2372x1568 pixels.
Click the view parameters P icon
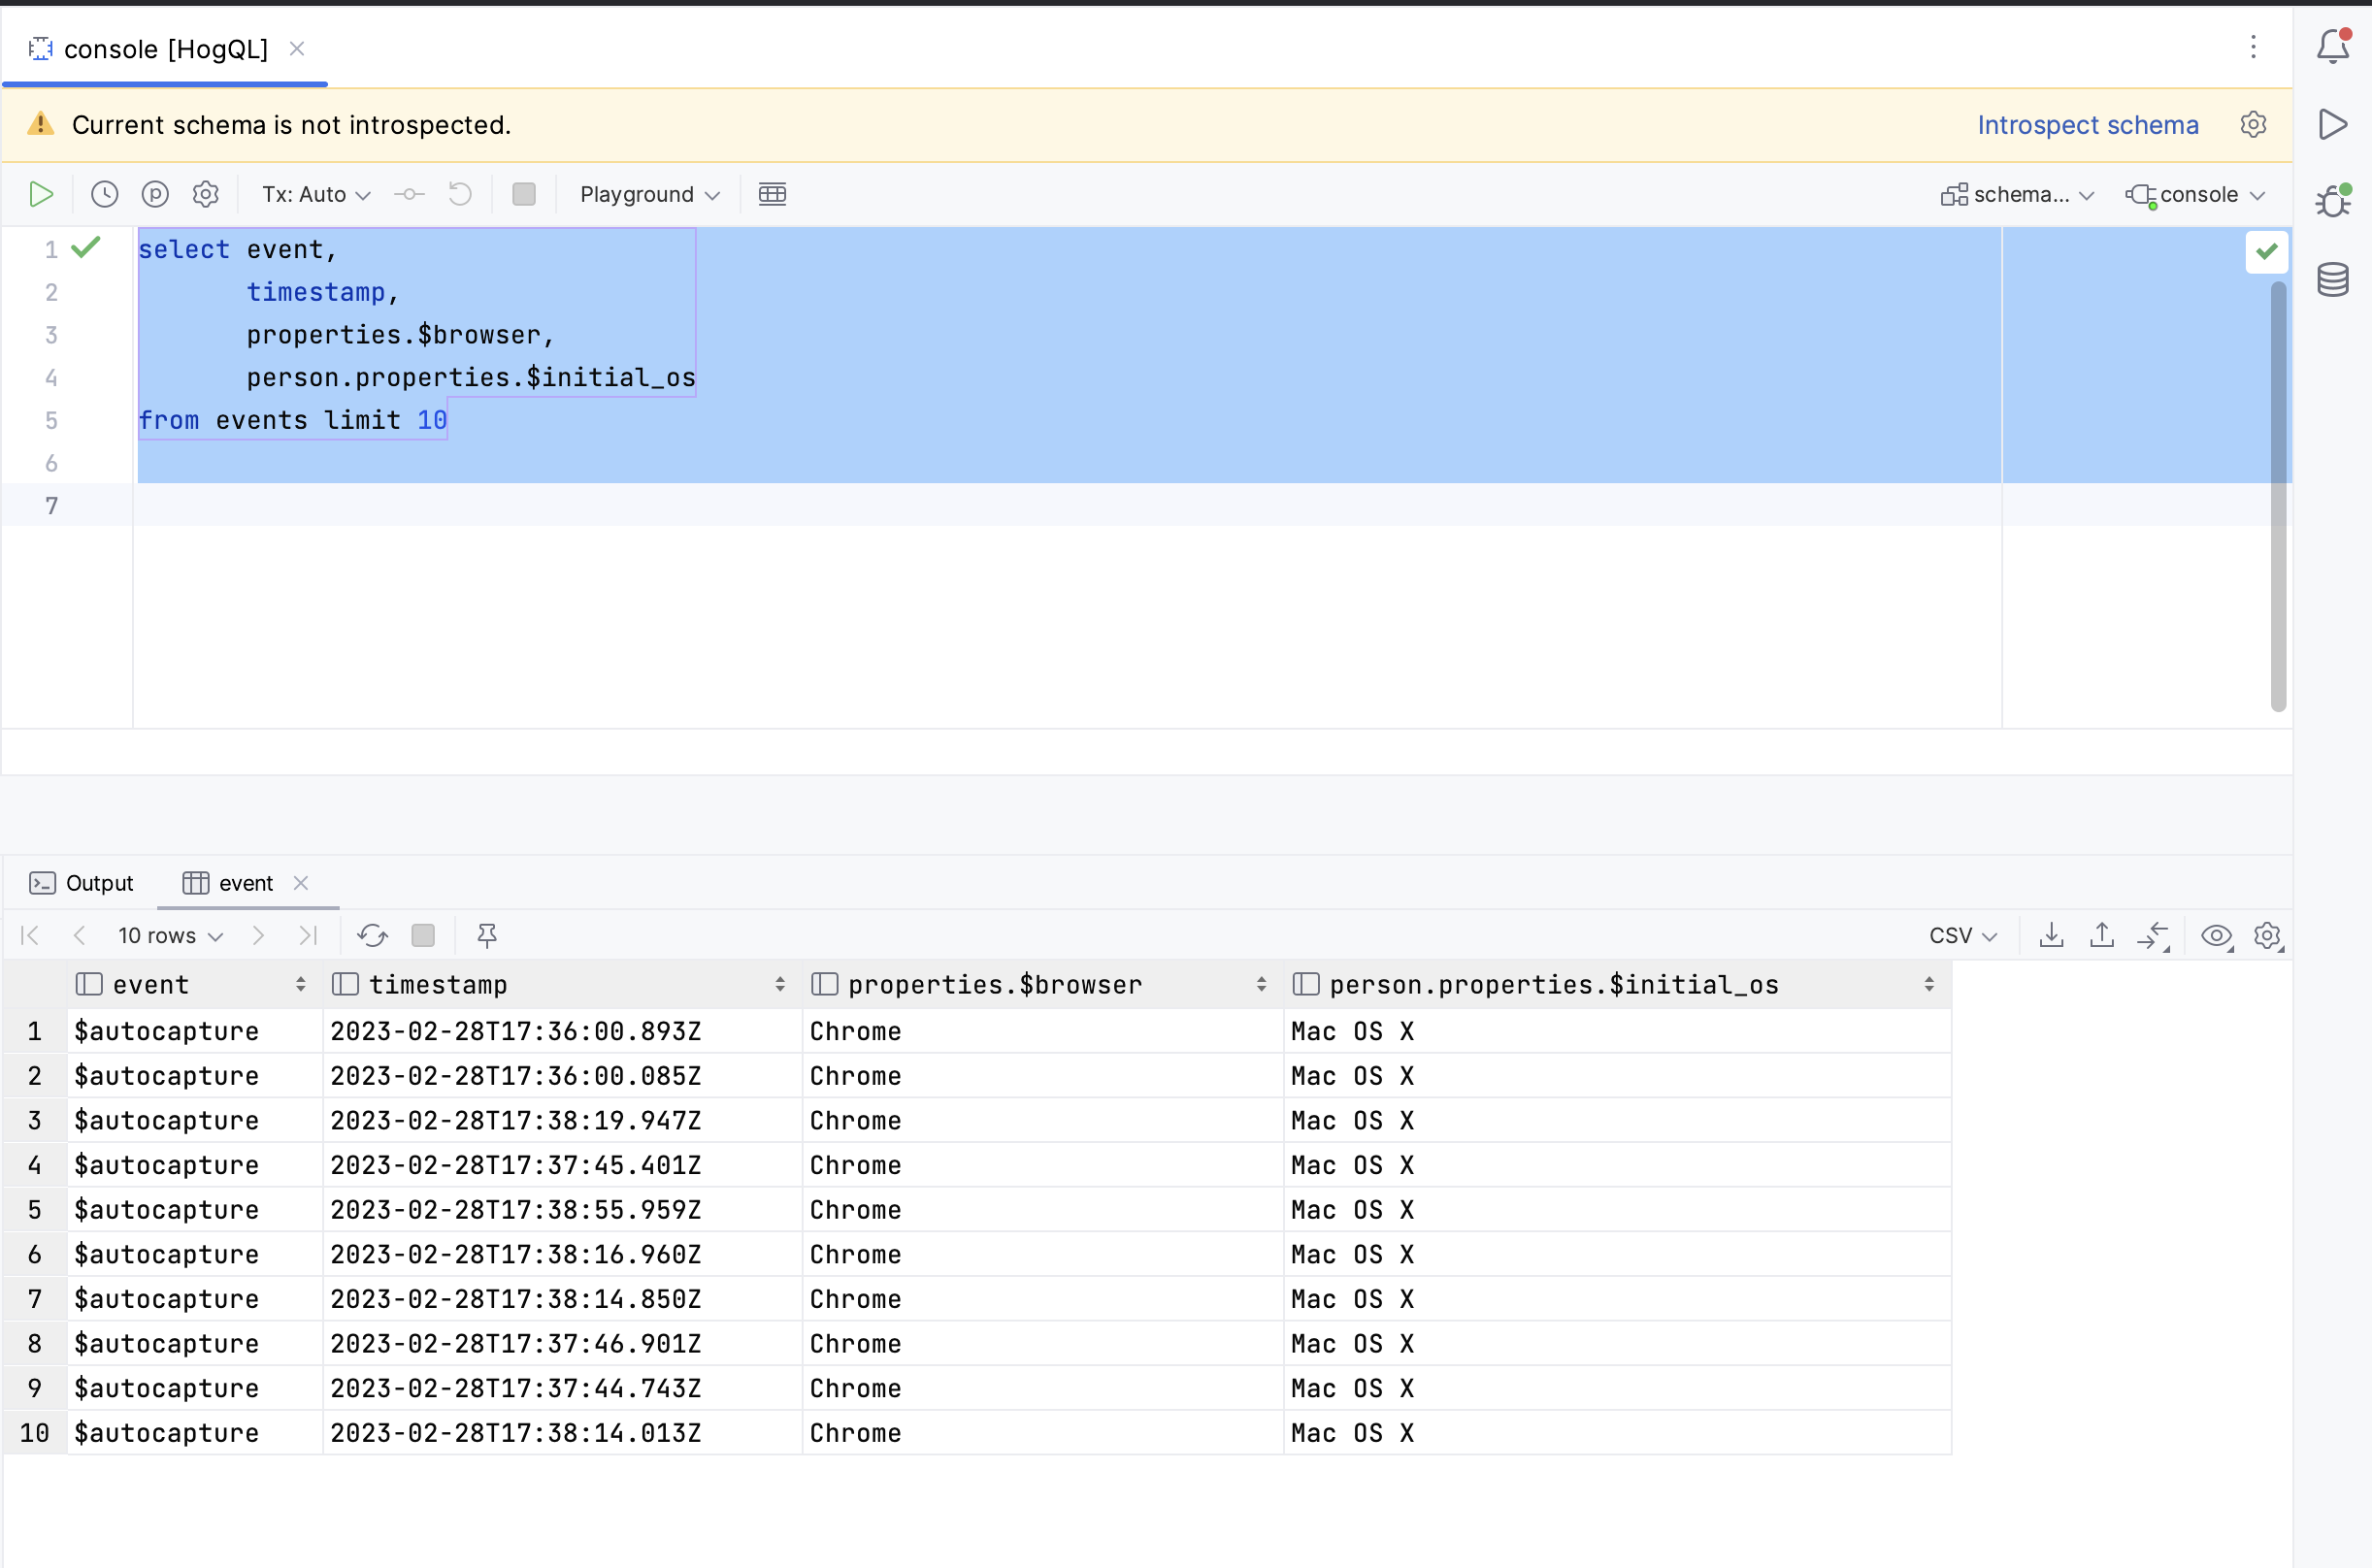[x=155, y=194]
